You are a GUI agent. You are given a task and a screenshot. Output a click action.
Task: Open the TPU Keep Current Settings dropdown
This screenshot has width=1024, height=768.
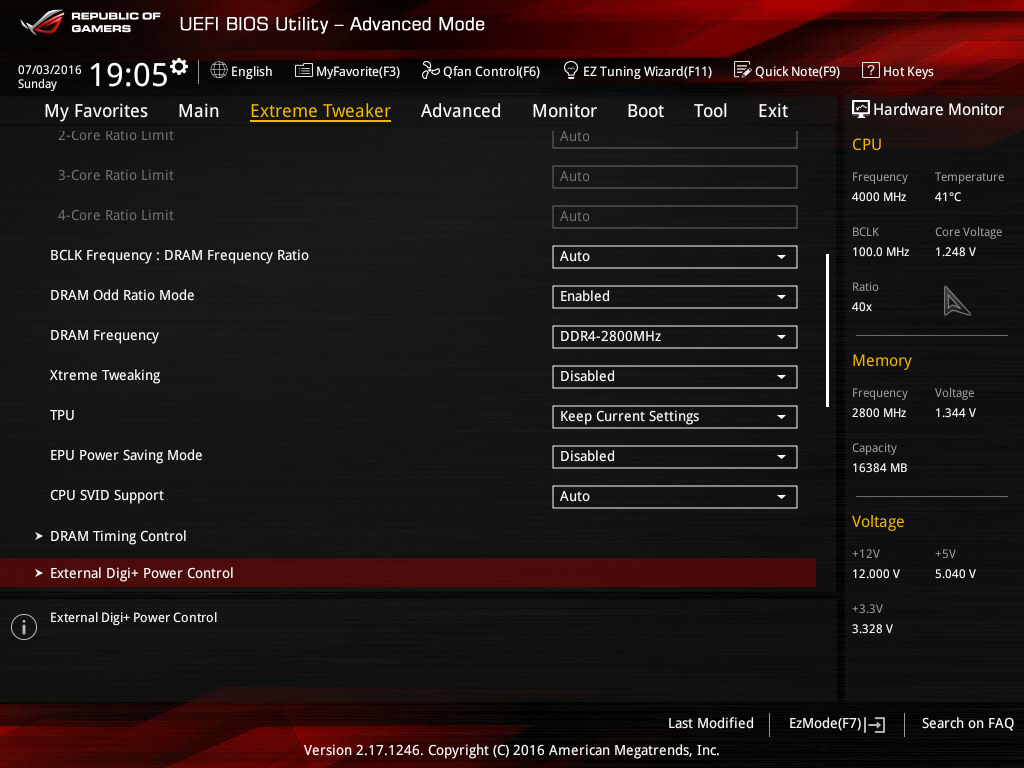pos(675,417)
